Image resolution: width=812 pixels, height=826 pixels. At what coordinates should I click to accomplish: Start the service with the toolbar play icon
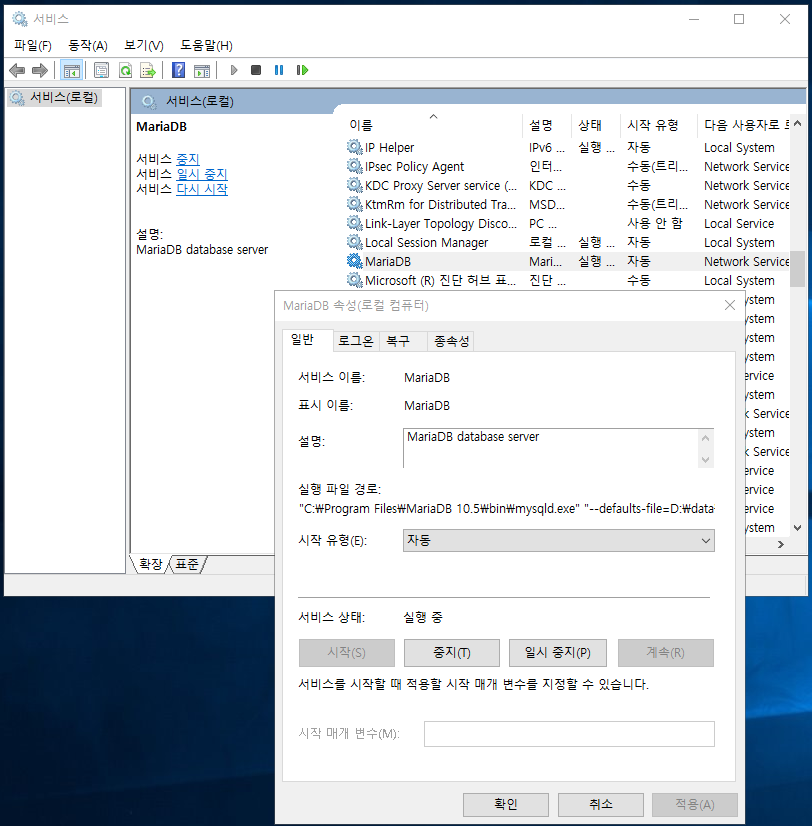(x=234, y=70)
